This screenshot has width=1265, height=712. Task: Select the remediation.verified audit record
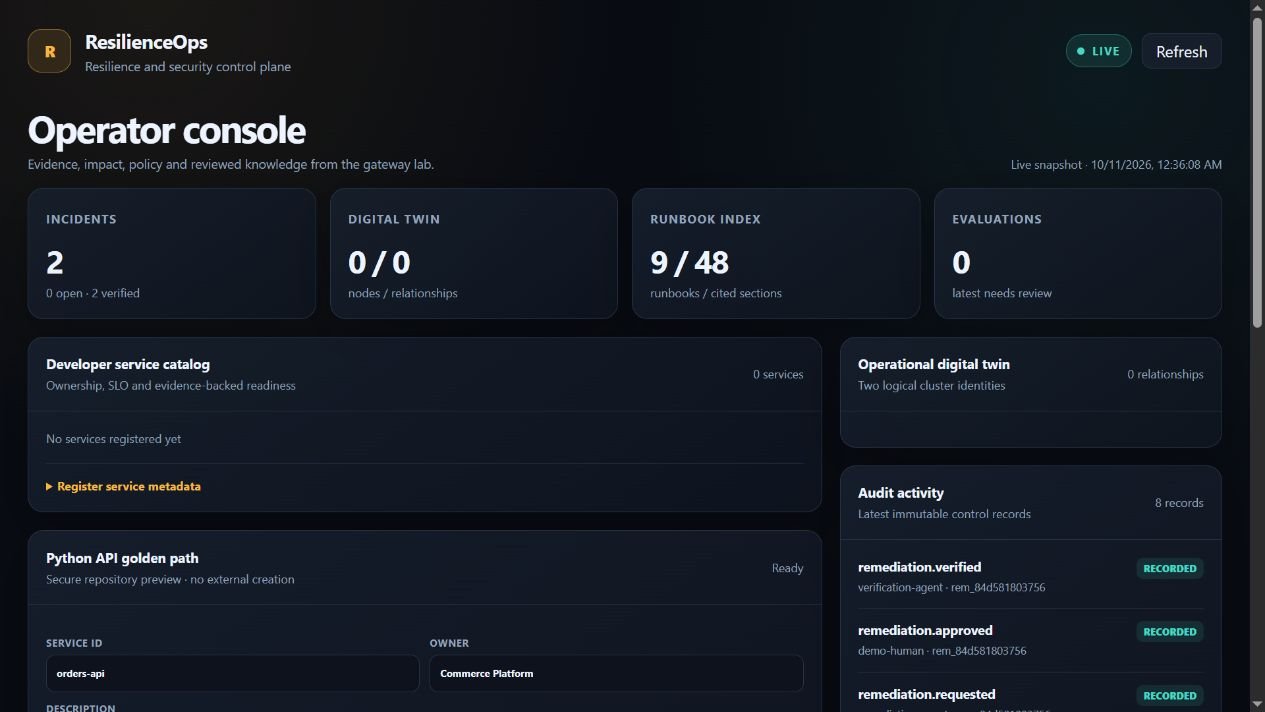click(x=1030, y=577)
